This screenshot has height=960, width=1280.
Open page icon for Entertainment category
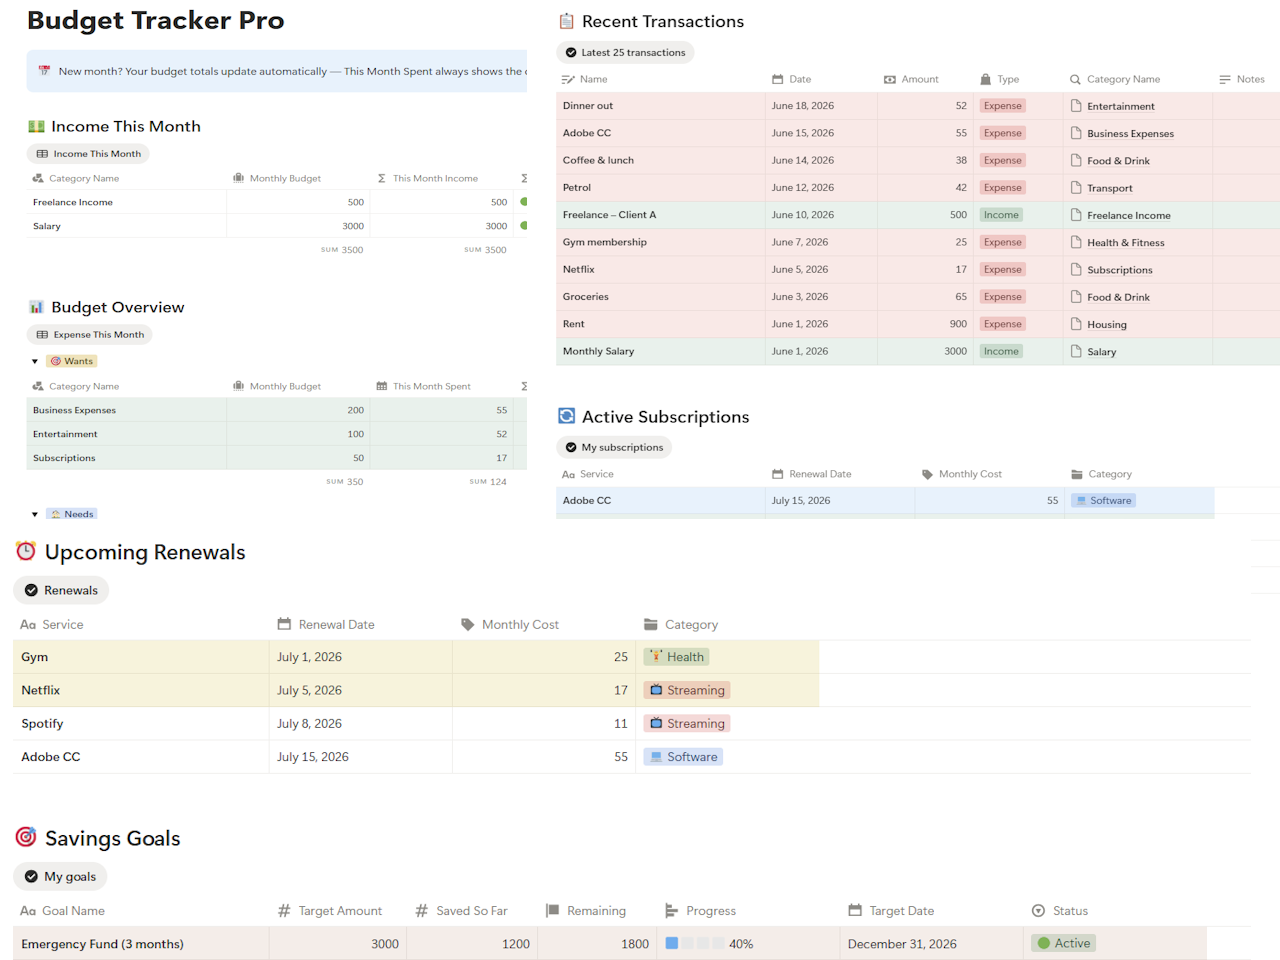click(x=1076, y=106)
